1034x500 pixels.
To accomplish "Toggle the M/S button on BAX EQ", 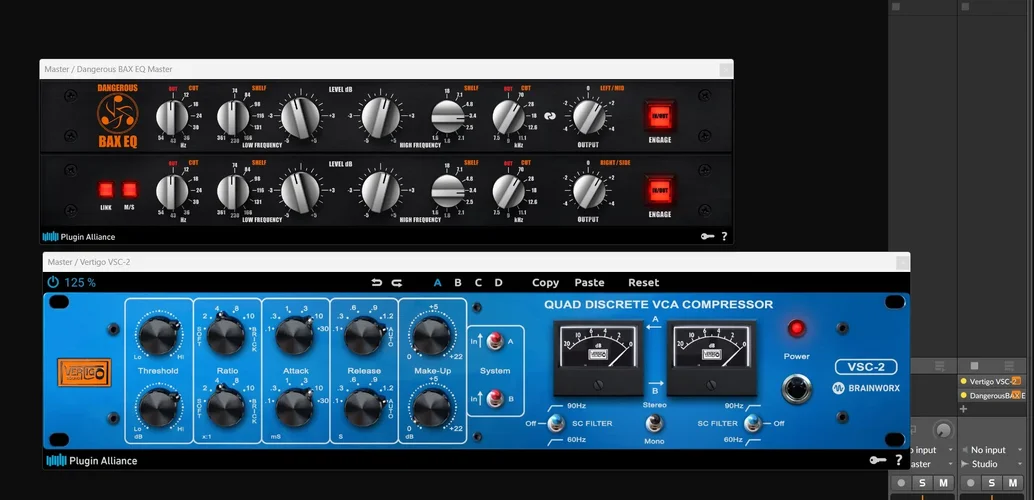I will coord(130,190).
